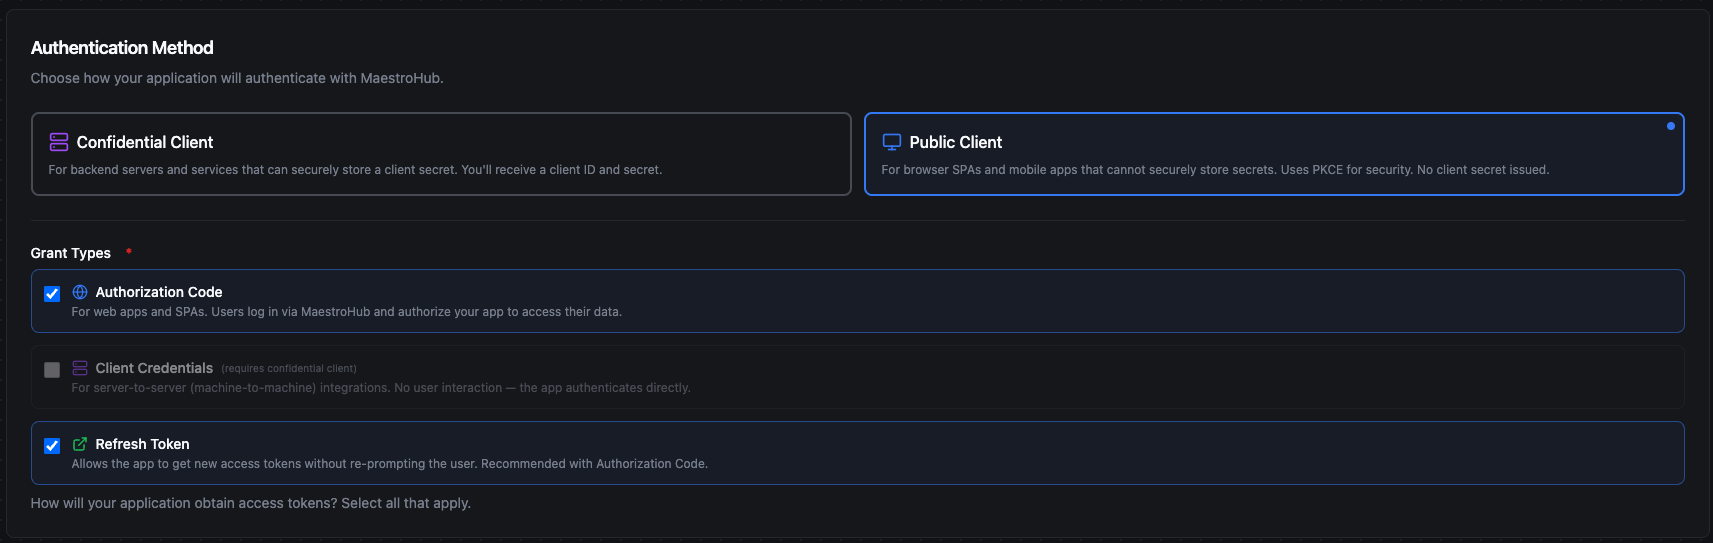The image size is (1713, 543).
Task: Click the Authorization Code label text
Action: [x=159, y=292]
